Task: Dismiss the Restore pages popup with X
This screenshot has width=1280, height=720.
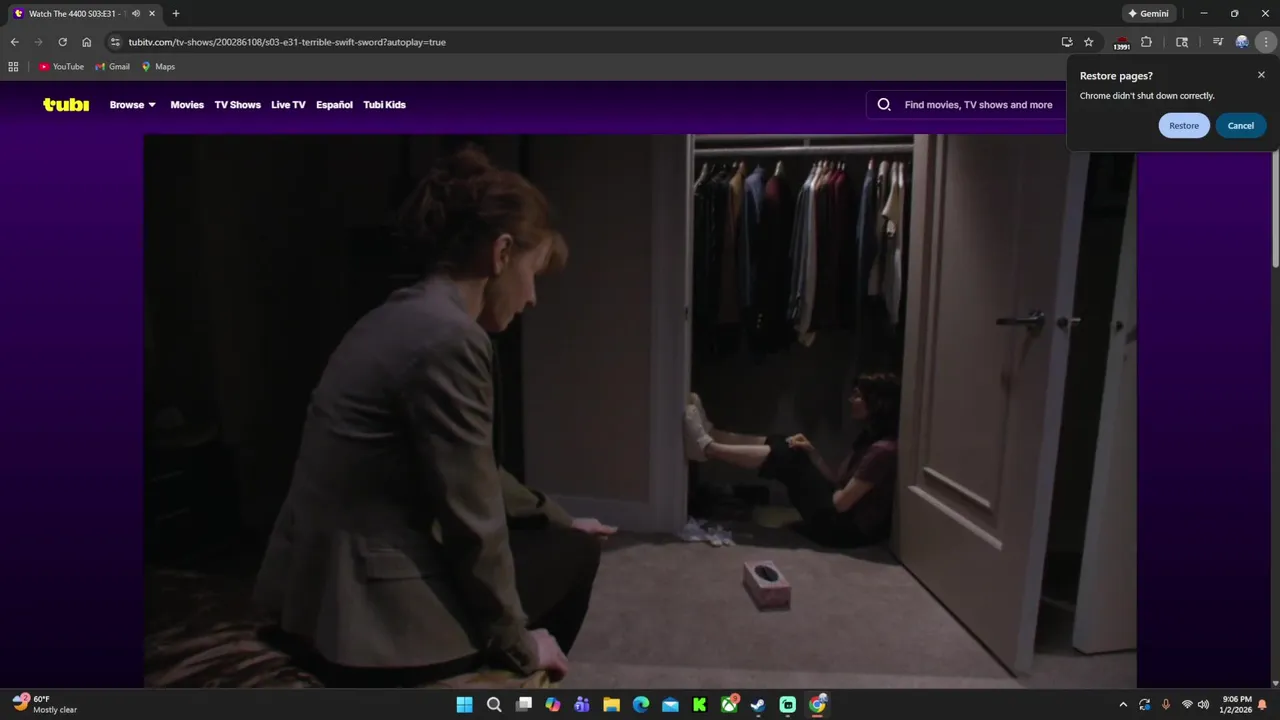Action: tap(1261, 75)
